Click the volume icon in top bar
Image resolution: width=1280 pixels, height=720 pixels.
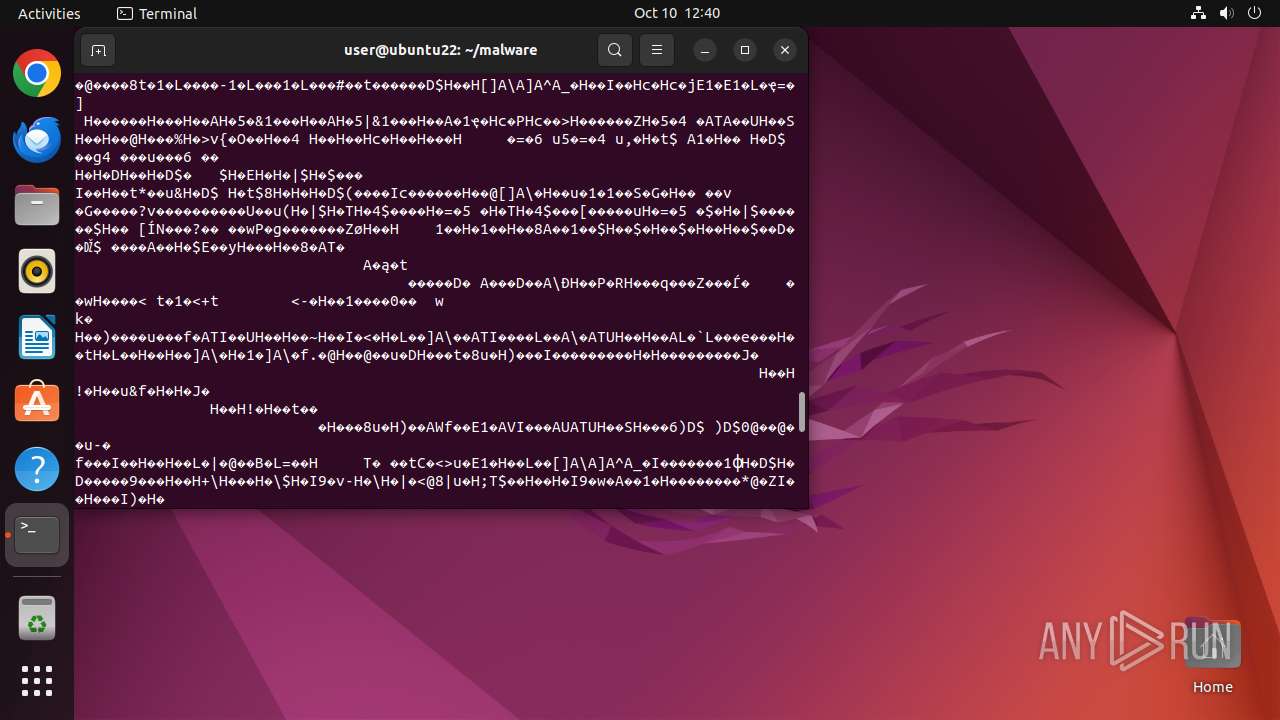pyautogui.click(x=1226, y=13)
